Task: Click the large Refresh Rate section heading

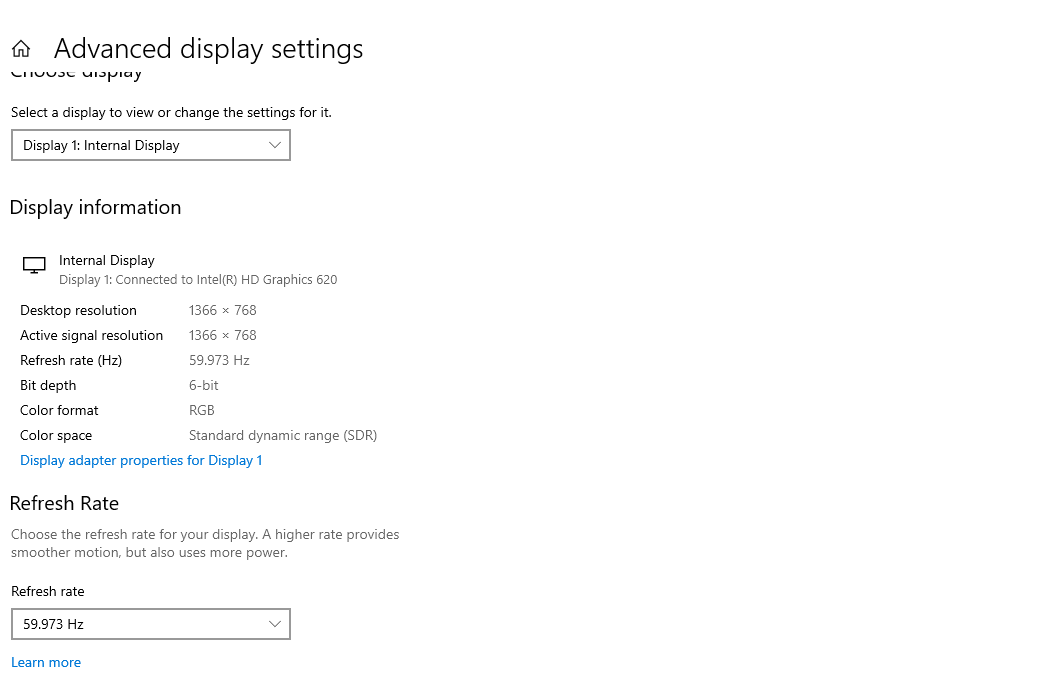Action: (64, 503)
